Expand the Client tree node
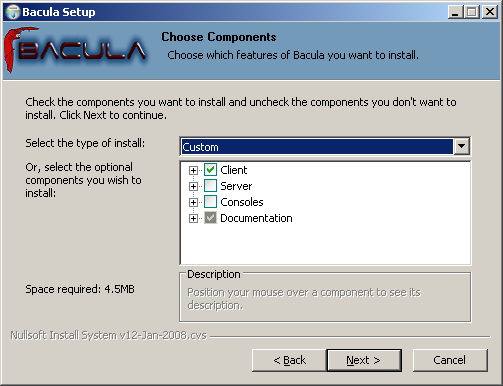The image size is (503, 386). pyautogui.click(x=193, y=170)
